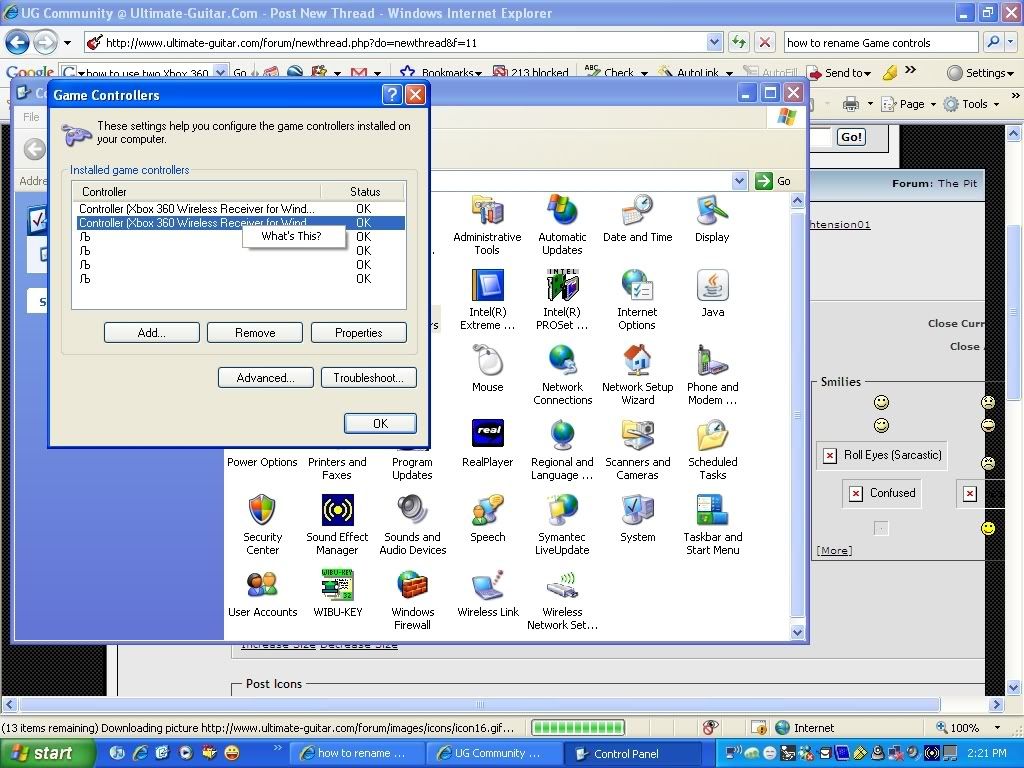Switch to Control Panel taskbar button
The height and width of the screenshot is (768, 1024).
point(632,753)
